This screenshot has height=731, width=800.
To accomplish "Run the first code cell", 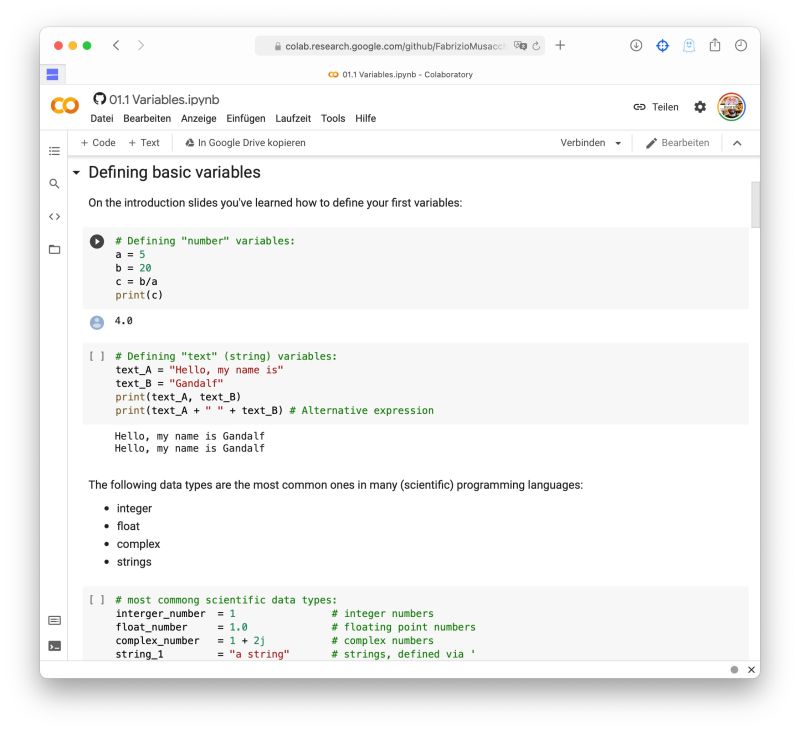I will [x=97, y=241].
